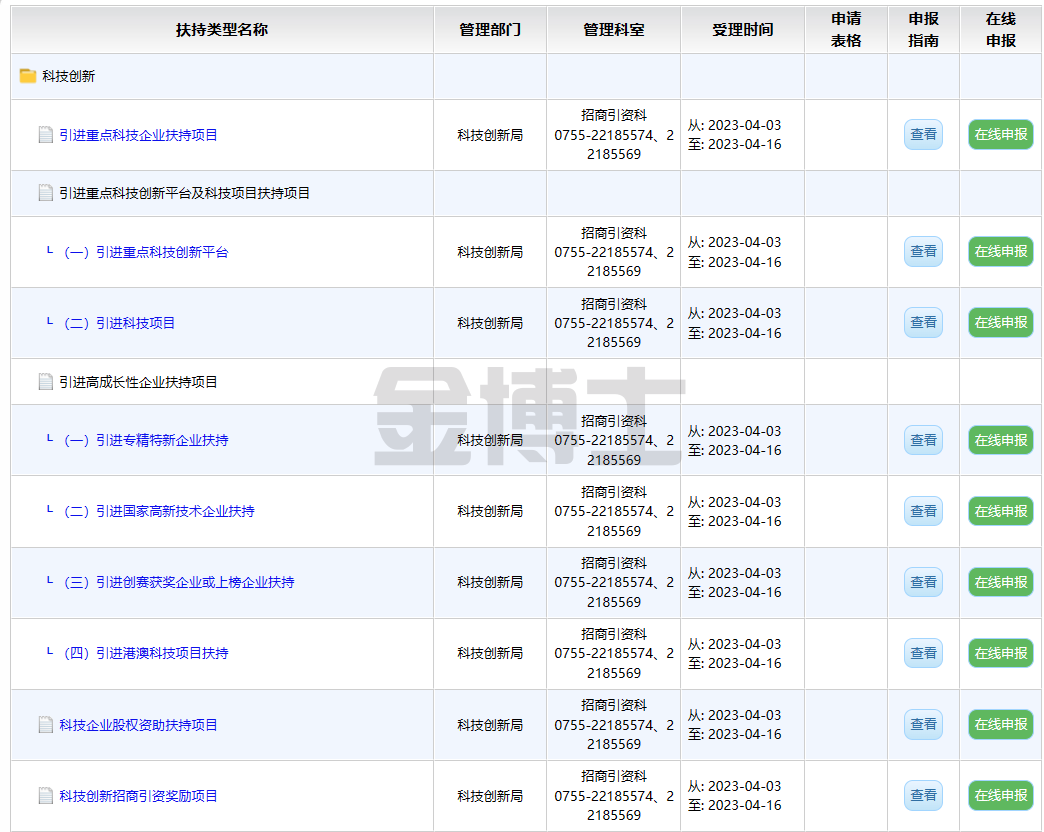This screenshot has height=832, width=1044.
Task: Open the 引进重点科技企业扶持项目 link
Action: (x=138, y=135)
